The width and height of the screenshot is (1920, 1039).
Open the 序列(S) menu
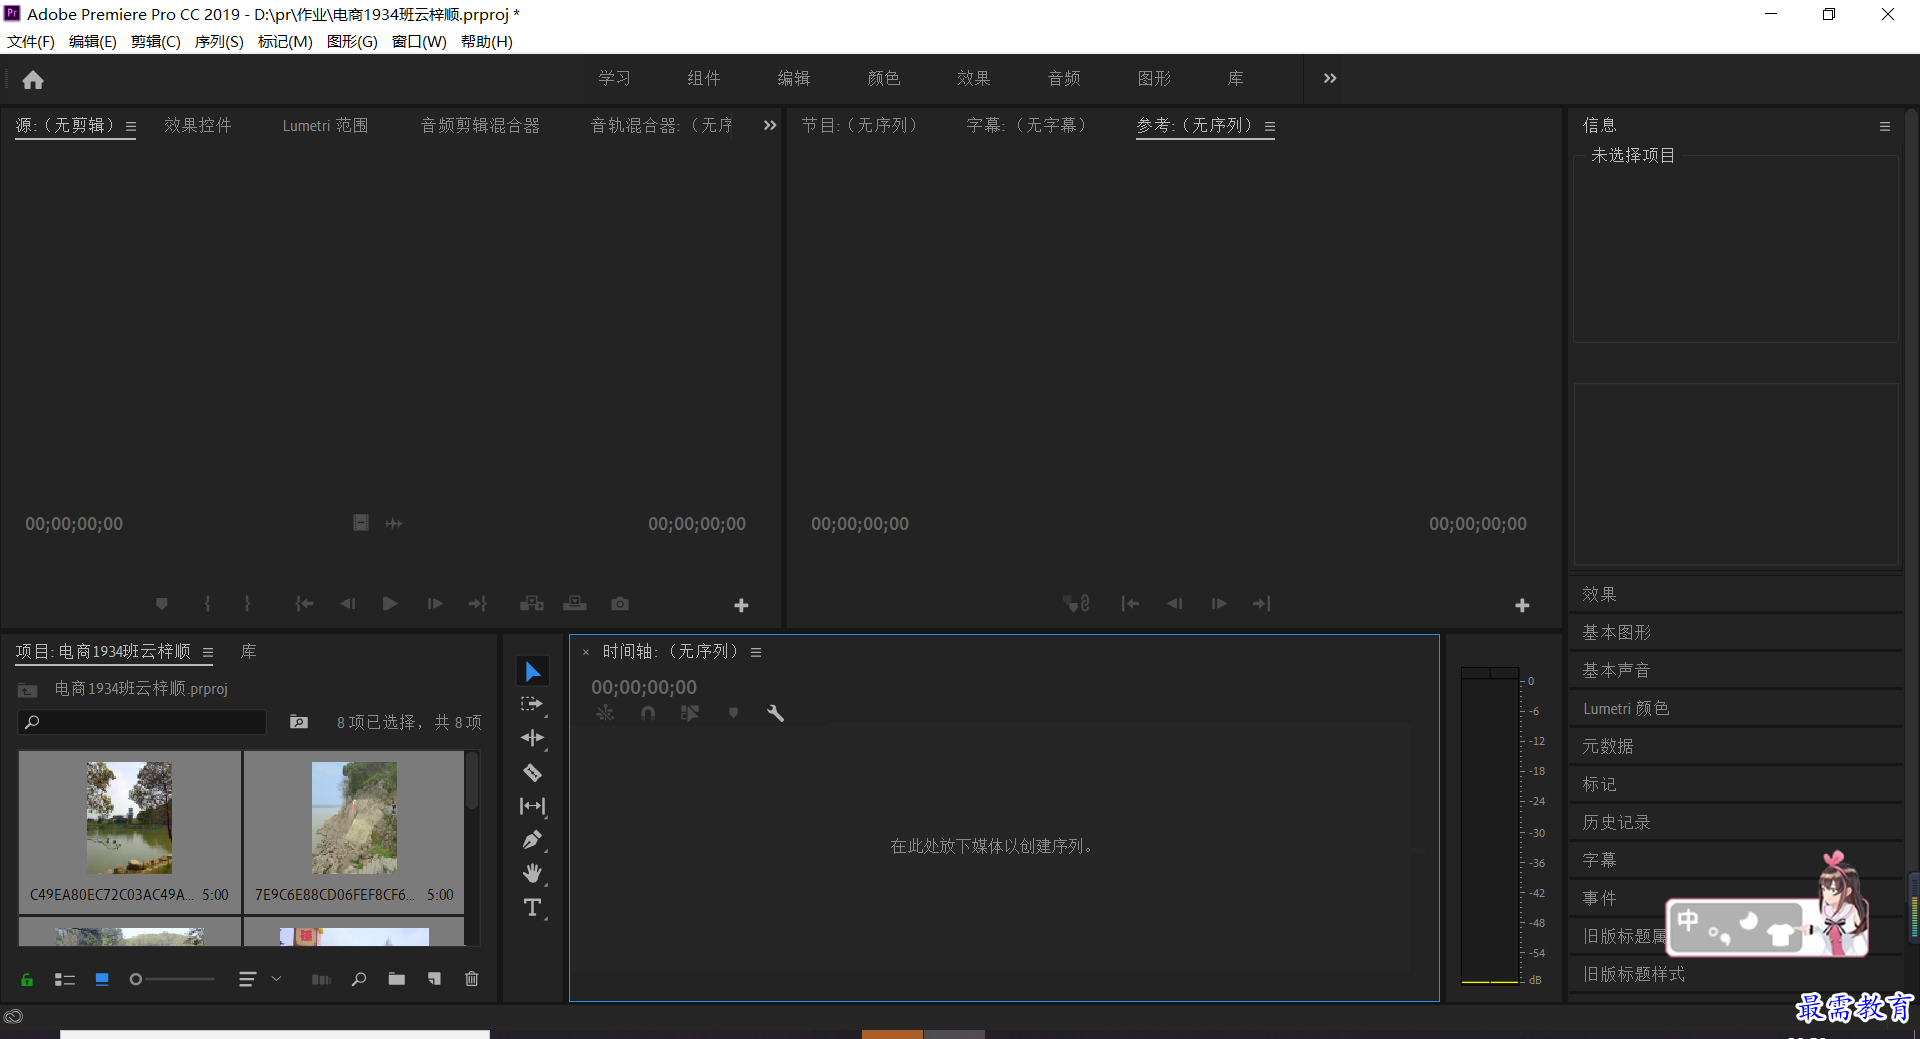[219, 41]
